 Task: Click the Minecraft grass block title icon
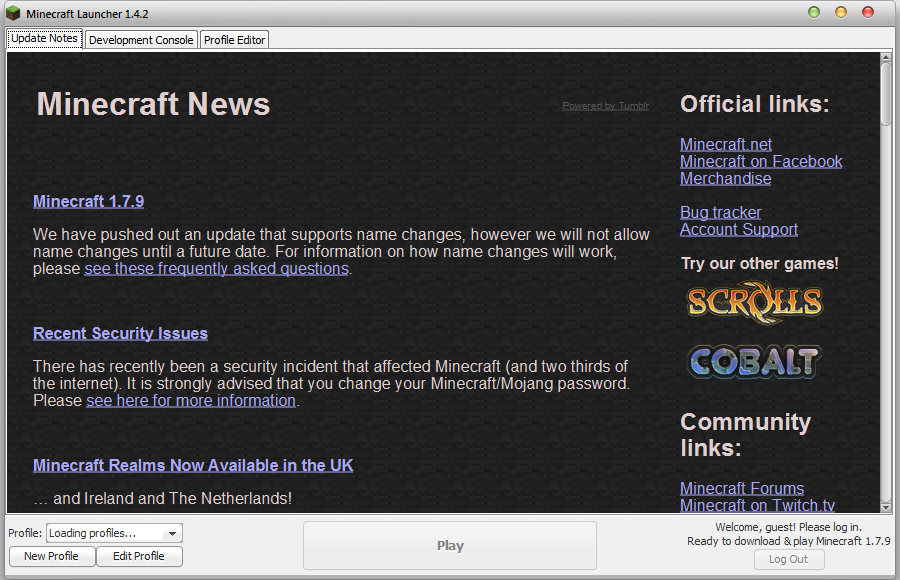pyautogui.click(x=13, y=14)
